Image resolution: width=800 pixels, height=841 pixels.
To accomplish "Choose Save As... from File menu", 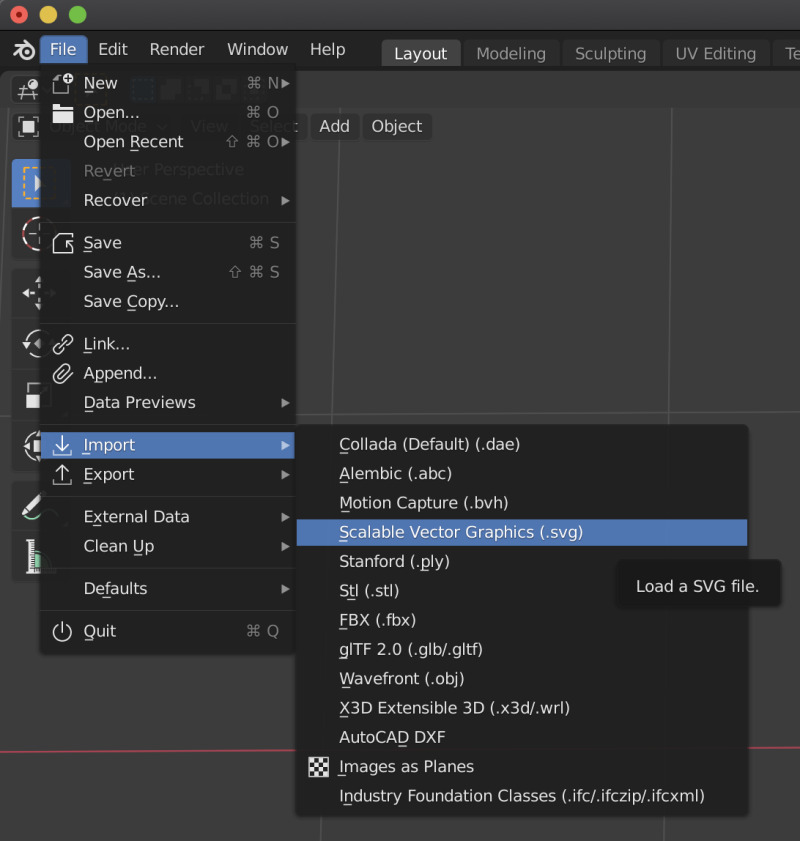I will [x=168, y=272].
